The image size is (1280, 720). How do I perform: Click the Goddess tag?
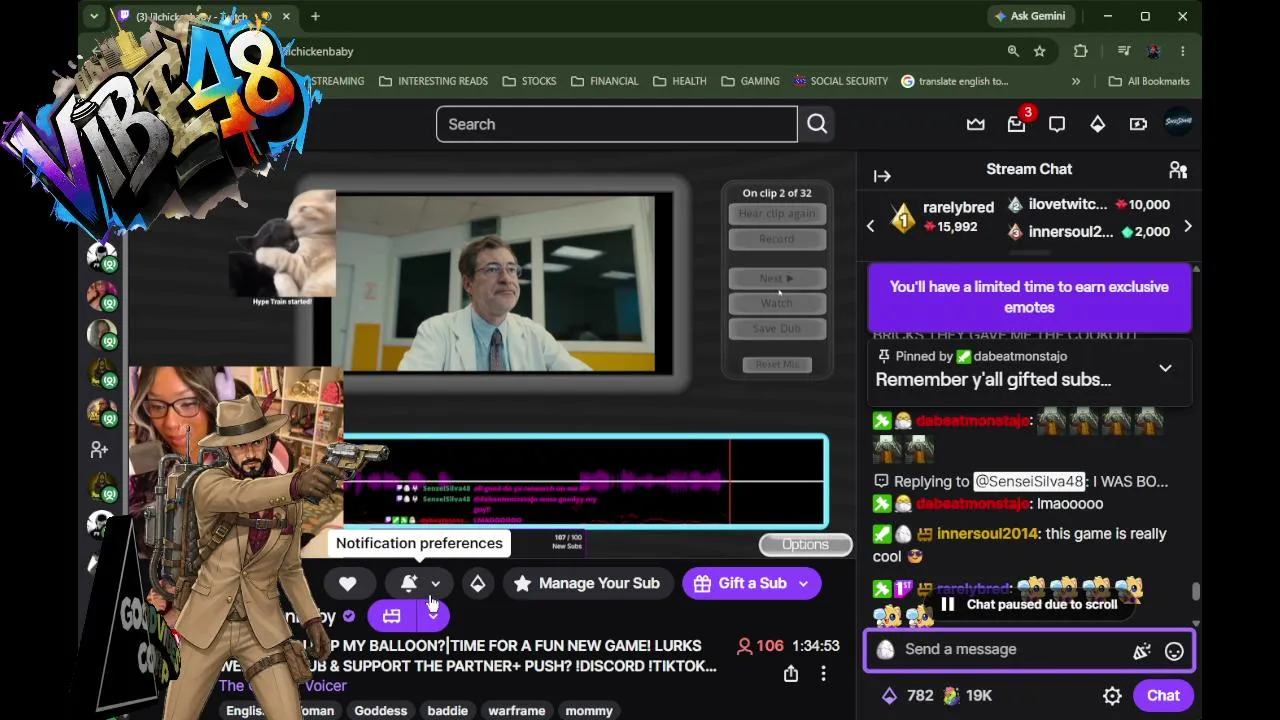point(381,710)
